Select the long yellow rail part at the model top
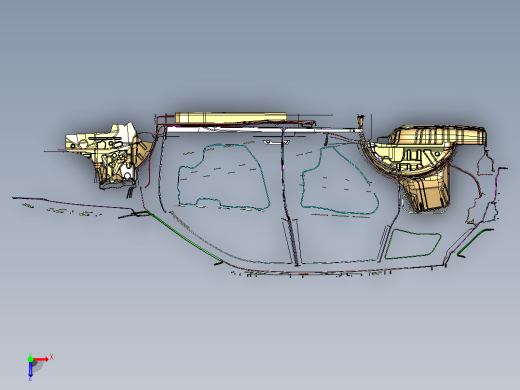 click(231, 117)
